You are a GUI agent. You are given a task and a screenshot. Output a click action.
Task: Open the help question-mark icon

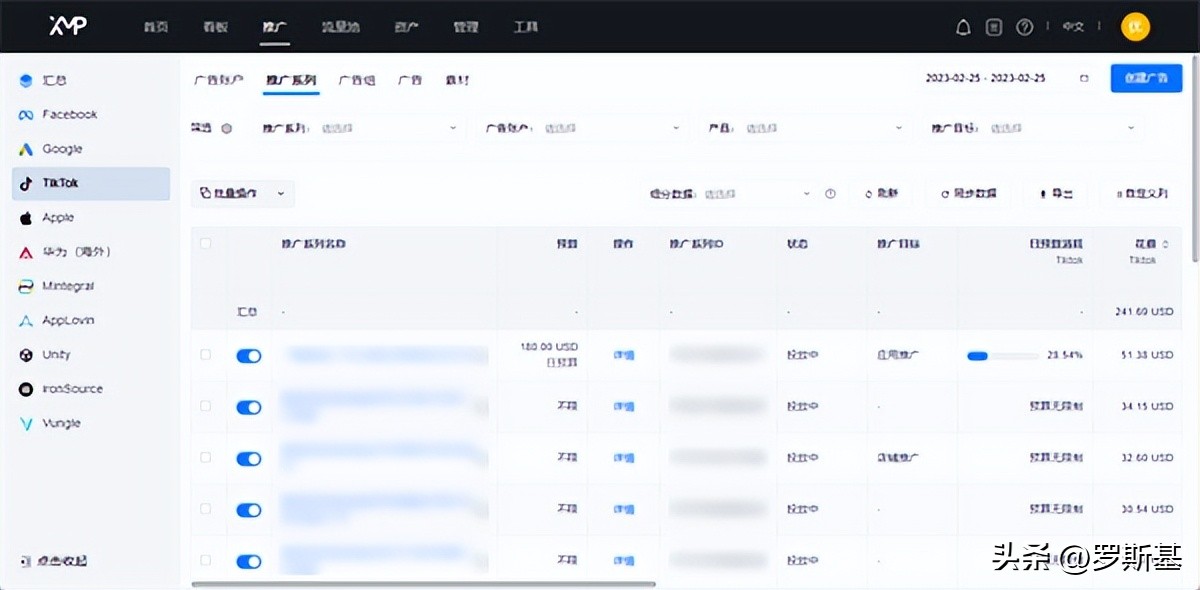[1024, 27]
